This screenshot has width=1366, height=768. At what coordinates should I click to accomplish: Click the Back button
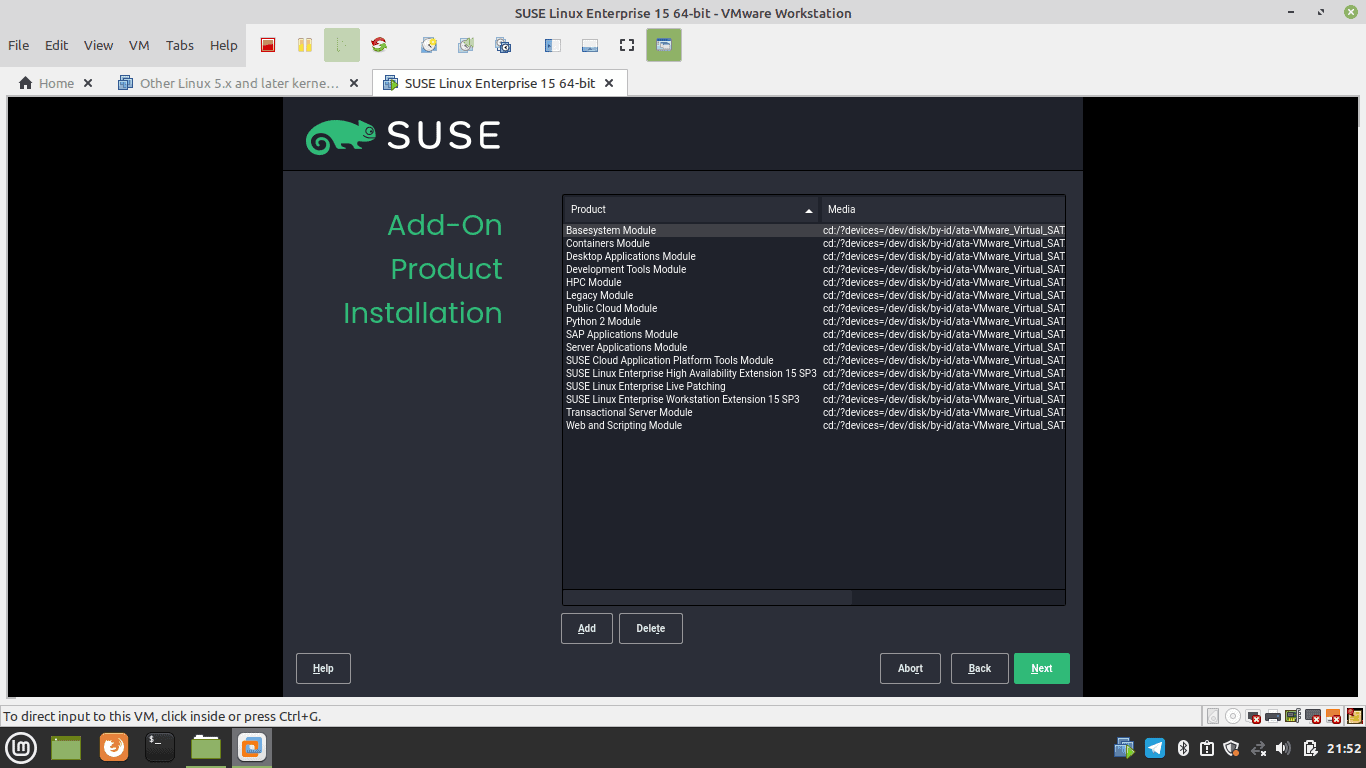pos(980,668)
